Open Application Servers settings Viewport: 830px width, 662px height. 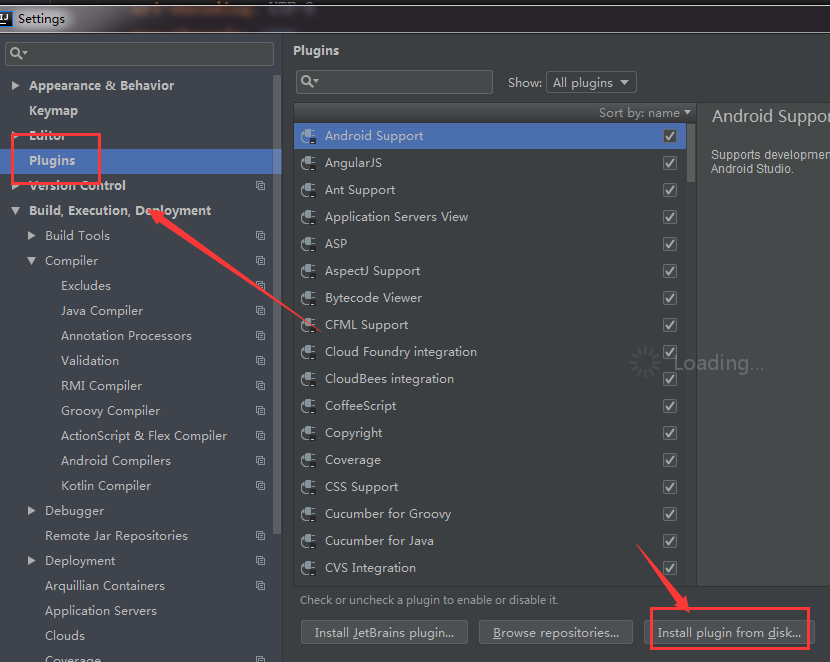pos(101,611)
